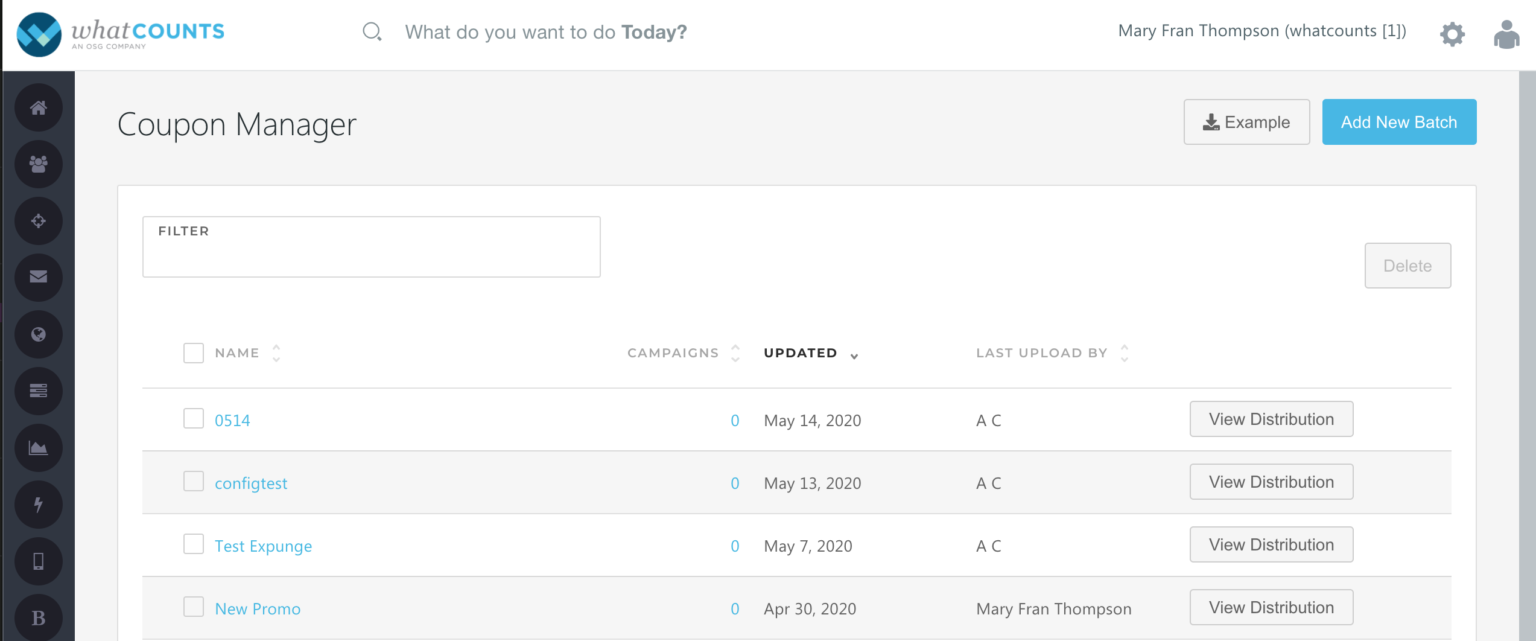The width and height of the screenshot is (1536, 641).
Task: Tick the select-all checkbox beside NAME header
Action: pos(194,353)
